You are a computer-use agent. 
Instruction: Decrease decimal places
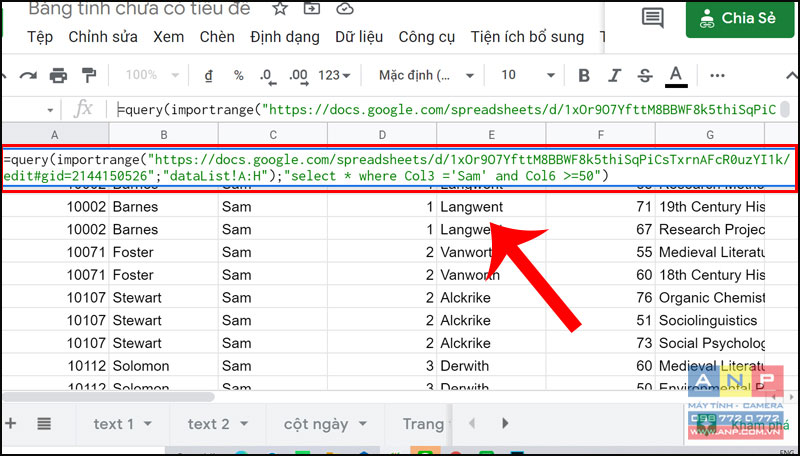[267, 77]
